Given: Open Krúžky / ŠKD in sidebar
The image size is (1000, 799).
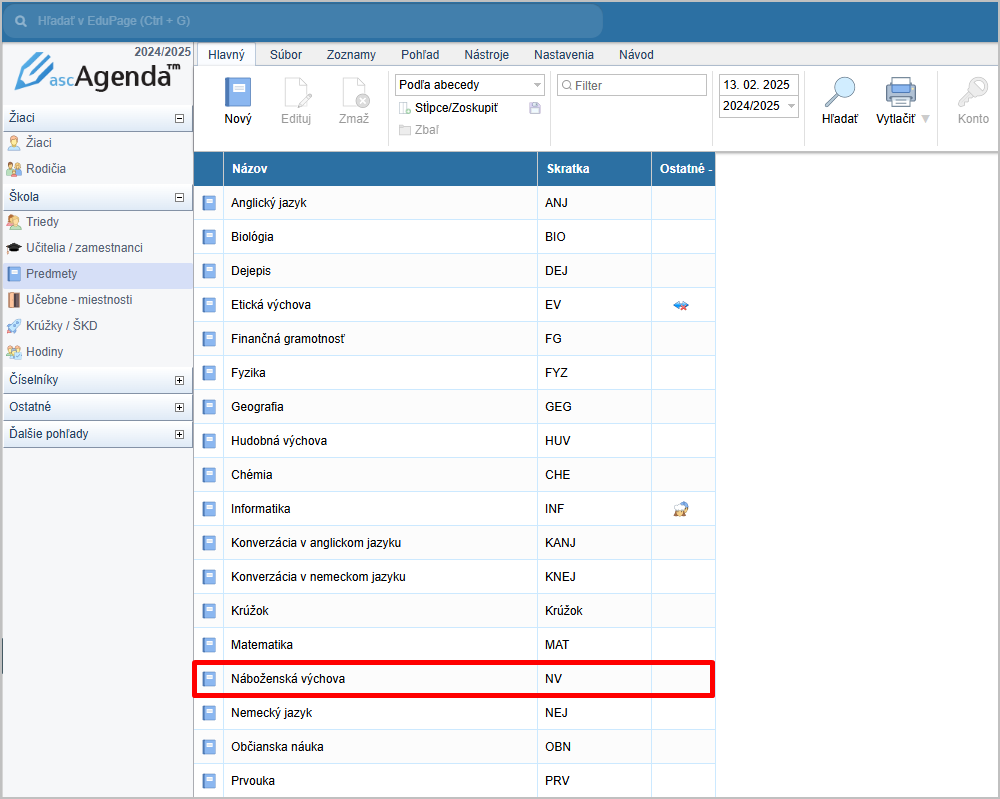Looking at the screenshot, I should (97, 326).
